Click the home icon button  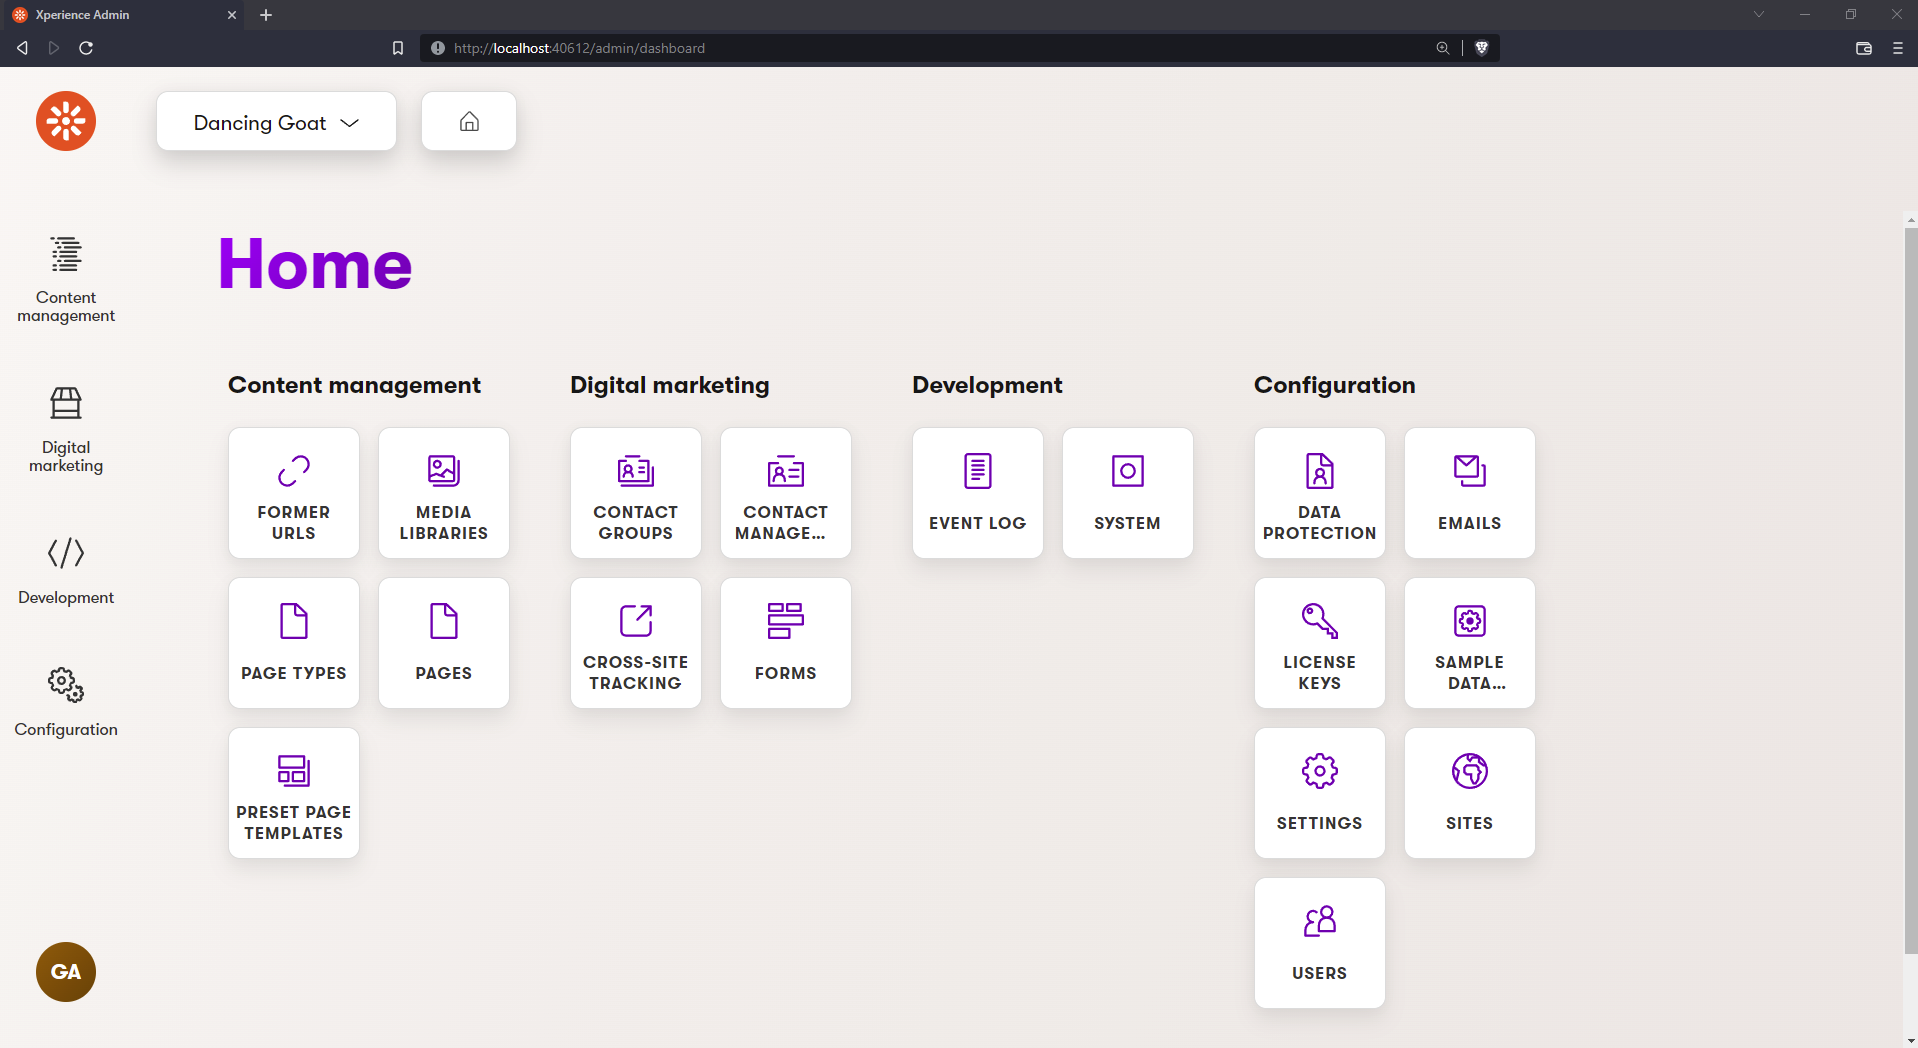469,121
